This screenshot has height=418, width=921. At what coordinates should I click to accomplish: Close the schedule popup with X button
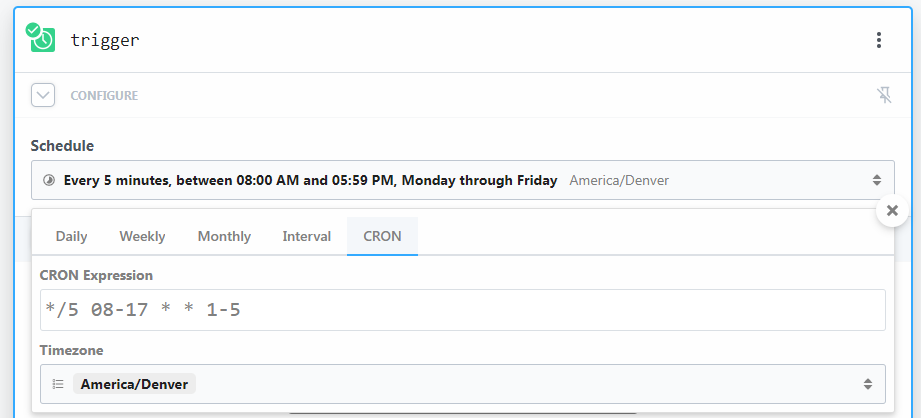pyautogui.click(x=892, y=210)
